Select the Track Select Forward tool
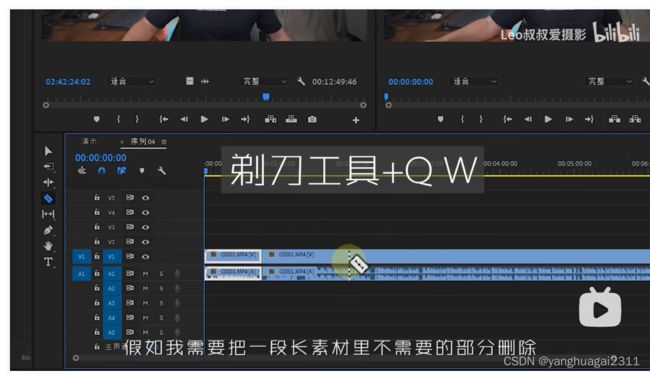Viewport: 650px width, 374px height. click(x=49, y=167)
